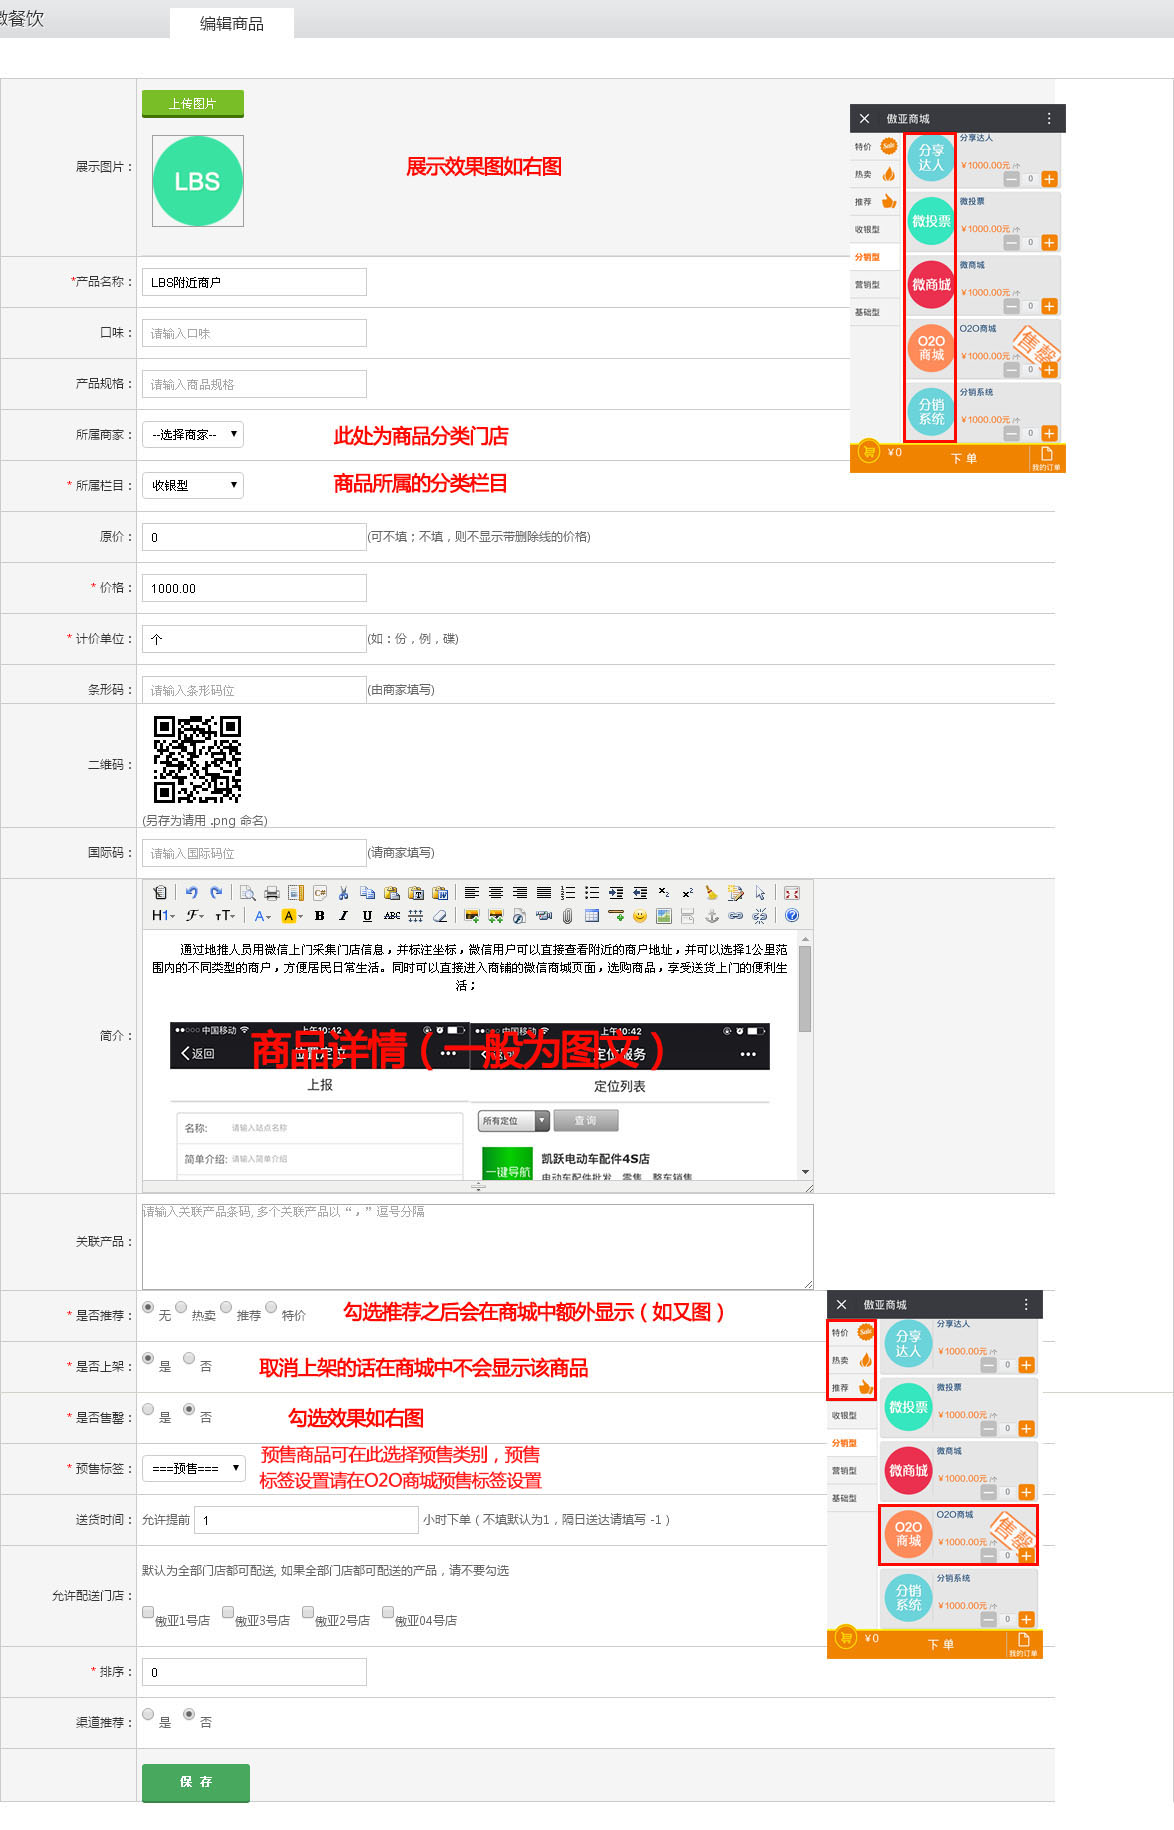Insert table using the table icon
Screen dimensions: 1174x1830
coord(592,916)
